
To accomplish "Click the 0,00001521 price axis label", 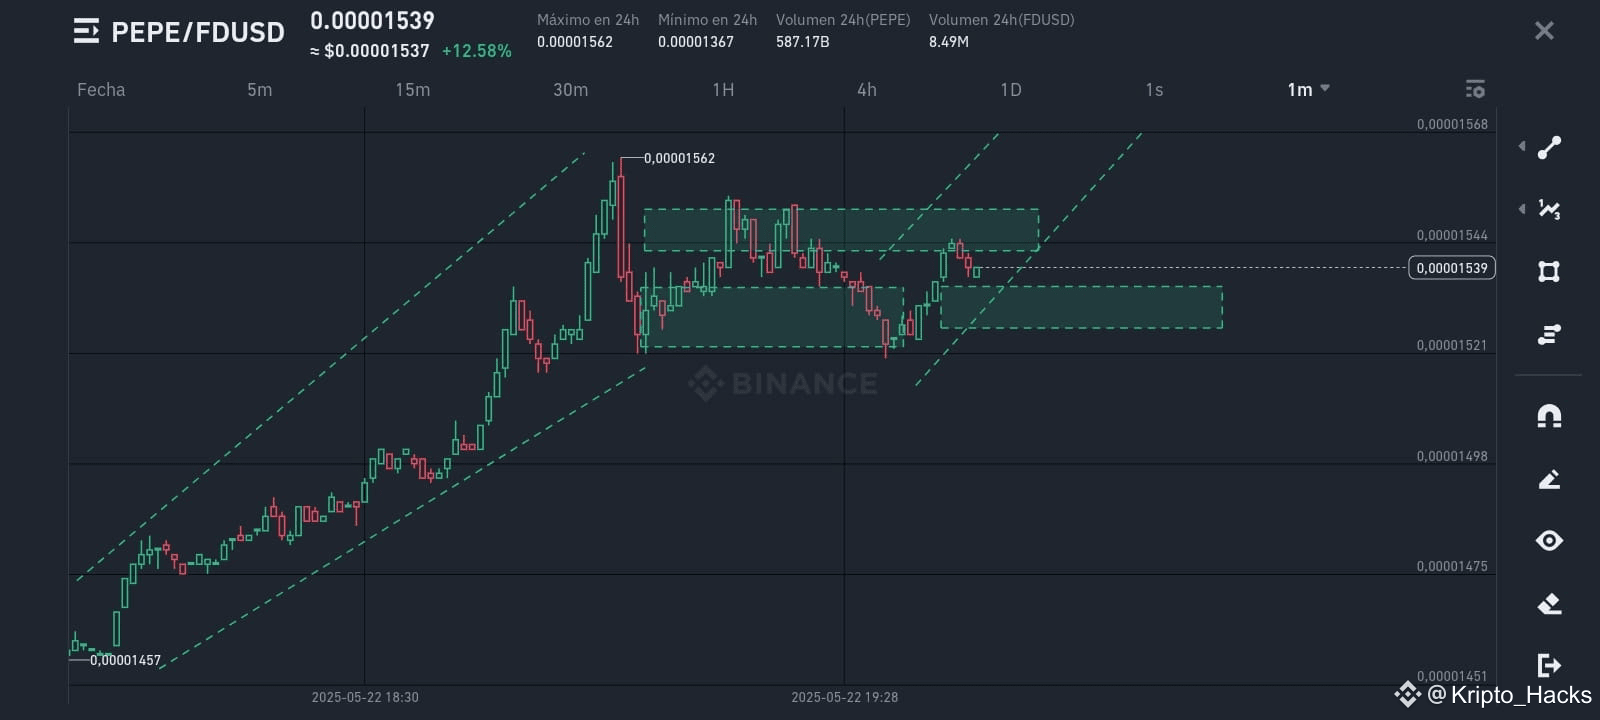I will click(1452, 345).
